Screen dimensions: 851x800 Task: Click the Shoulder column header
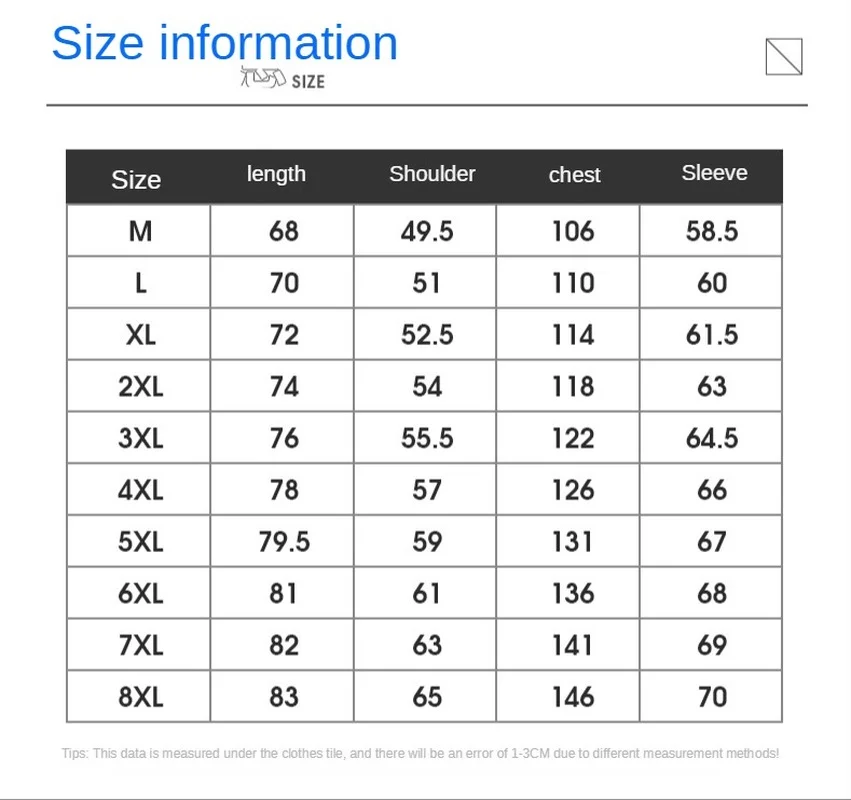coord(432,174)
